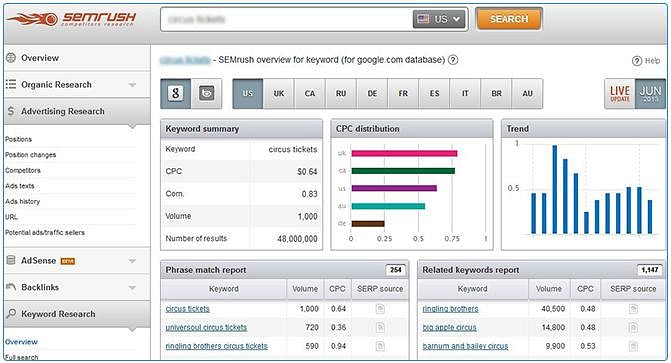Expand the AdSense section arrow
671x363 pixels.
pyautogui.click(x=132, y=261)
